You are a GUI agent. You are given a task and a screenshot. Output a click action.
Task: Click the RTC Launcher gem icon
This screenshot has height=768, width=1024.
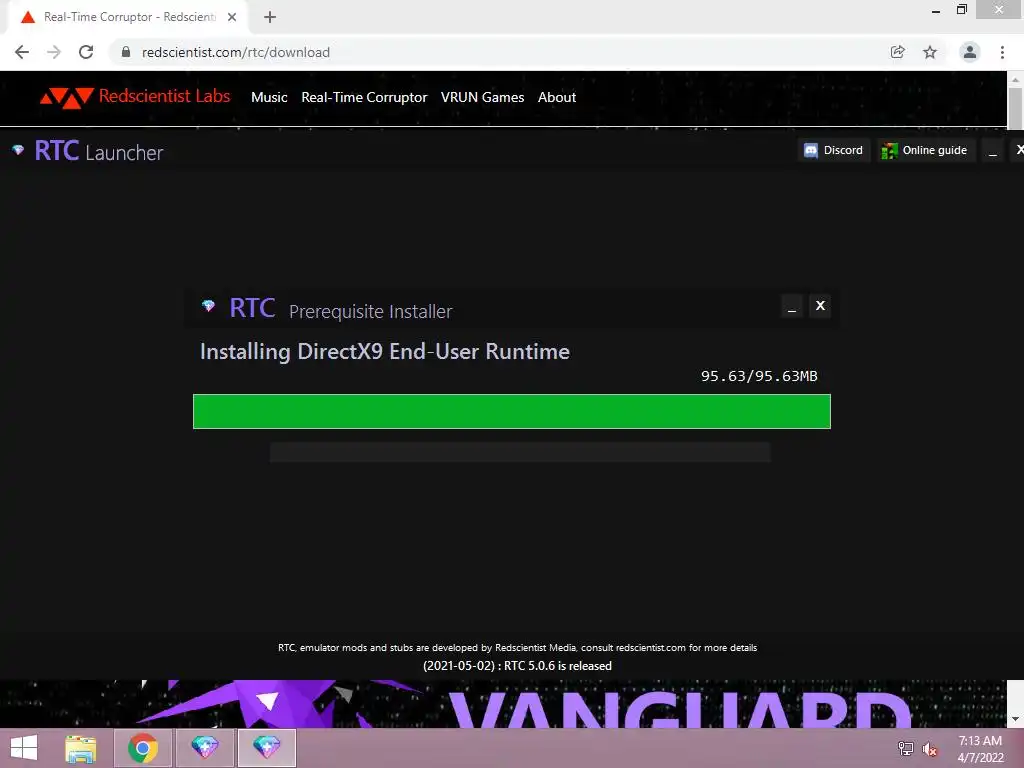click(18, 150)
